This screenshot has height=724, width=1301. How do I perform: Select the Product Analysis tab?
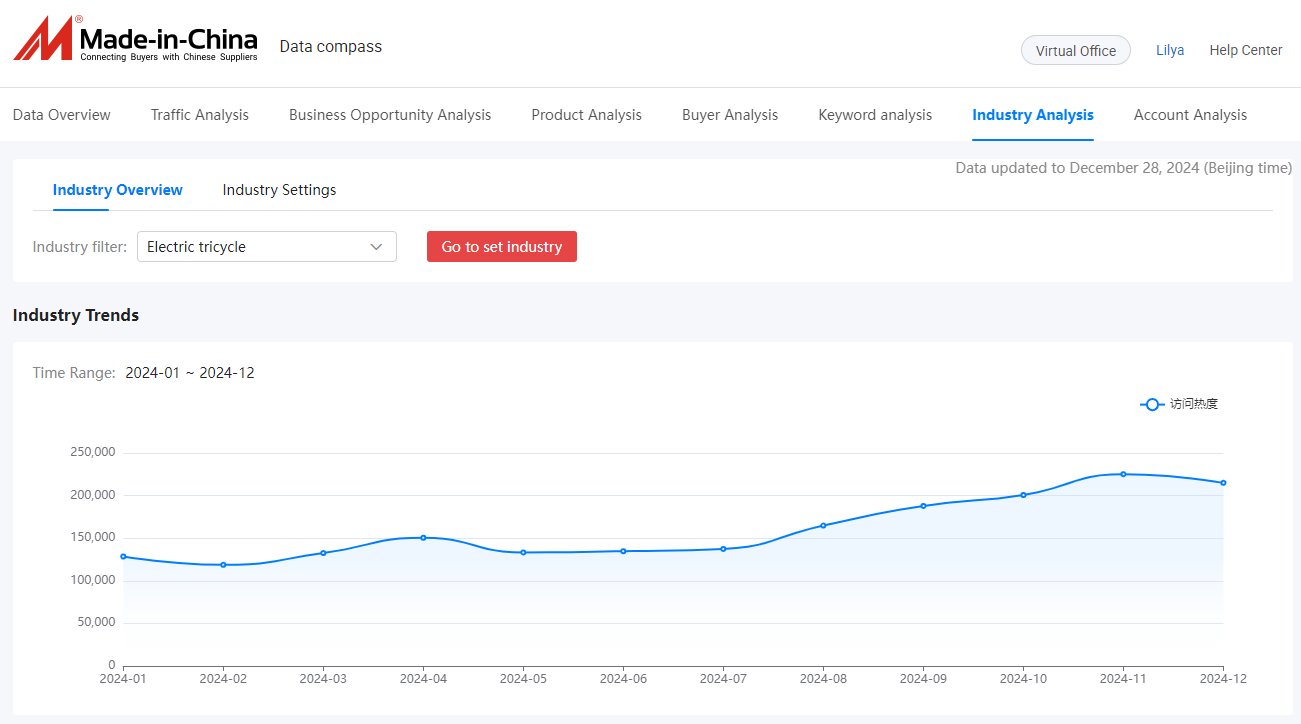(587, 115)
